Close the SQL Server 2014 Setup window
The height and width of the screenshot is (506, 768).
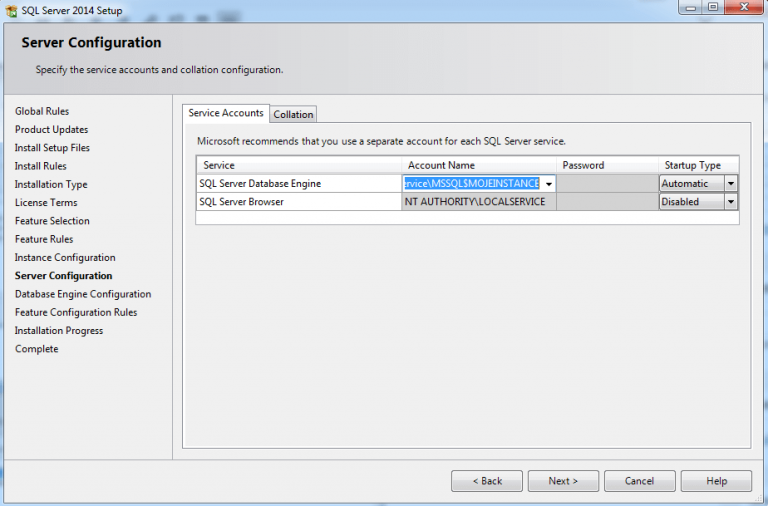[x=744, y=7]
